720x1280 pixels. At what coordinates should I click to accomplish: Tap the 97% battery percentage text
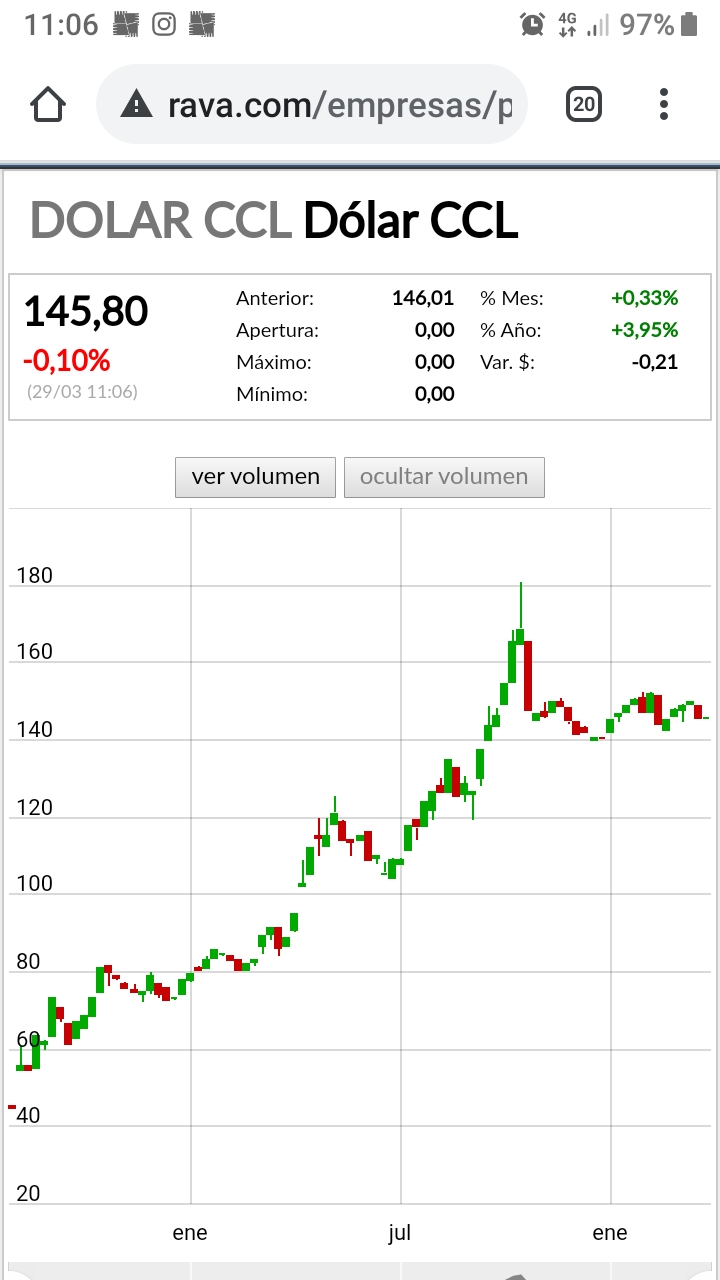click(647, 24)
